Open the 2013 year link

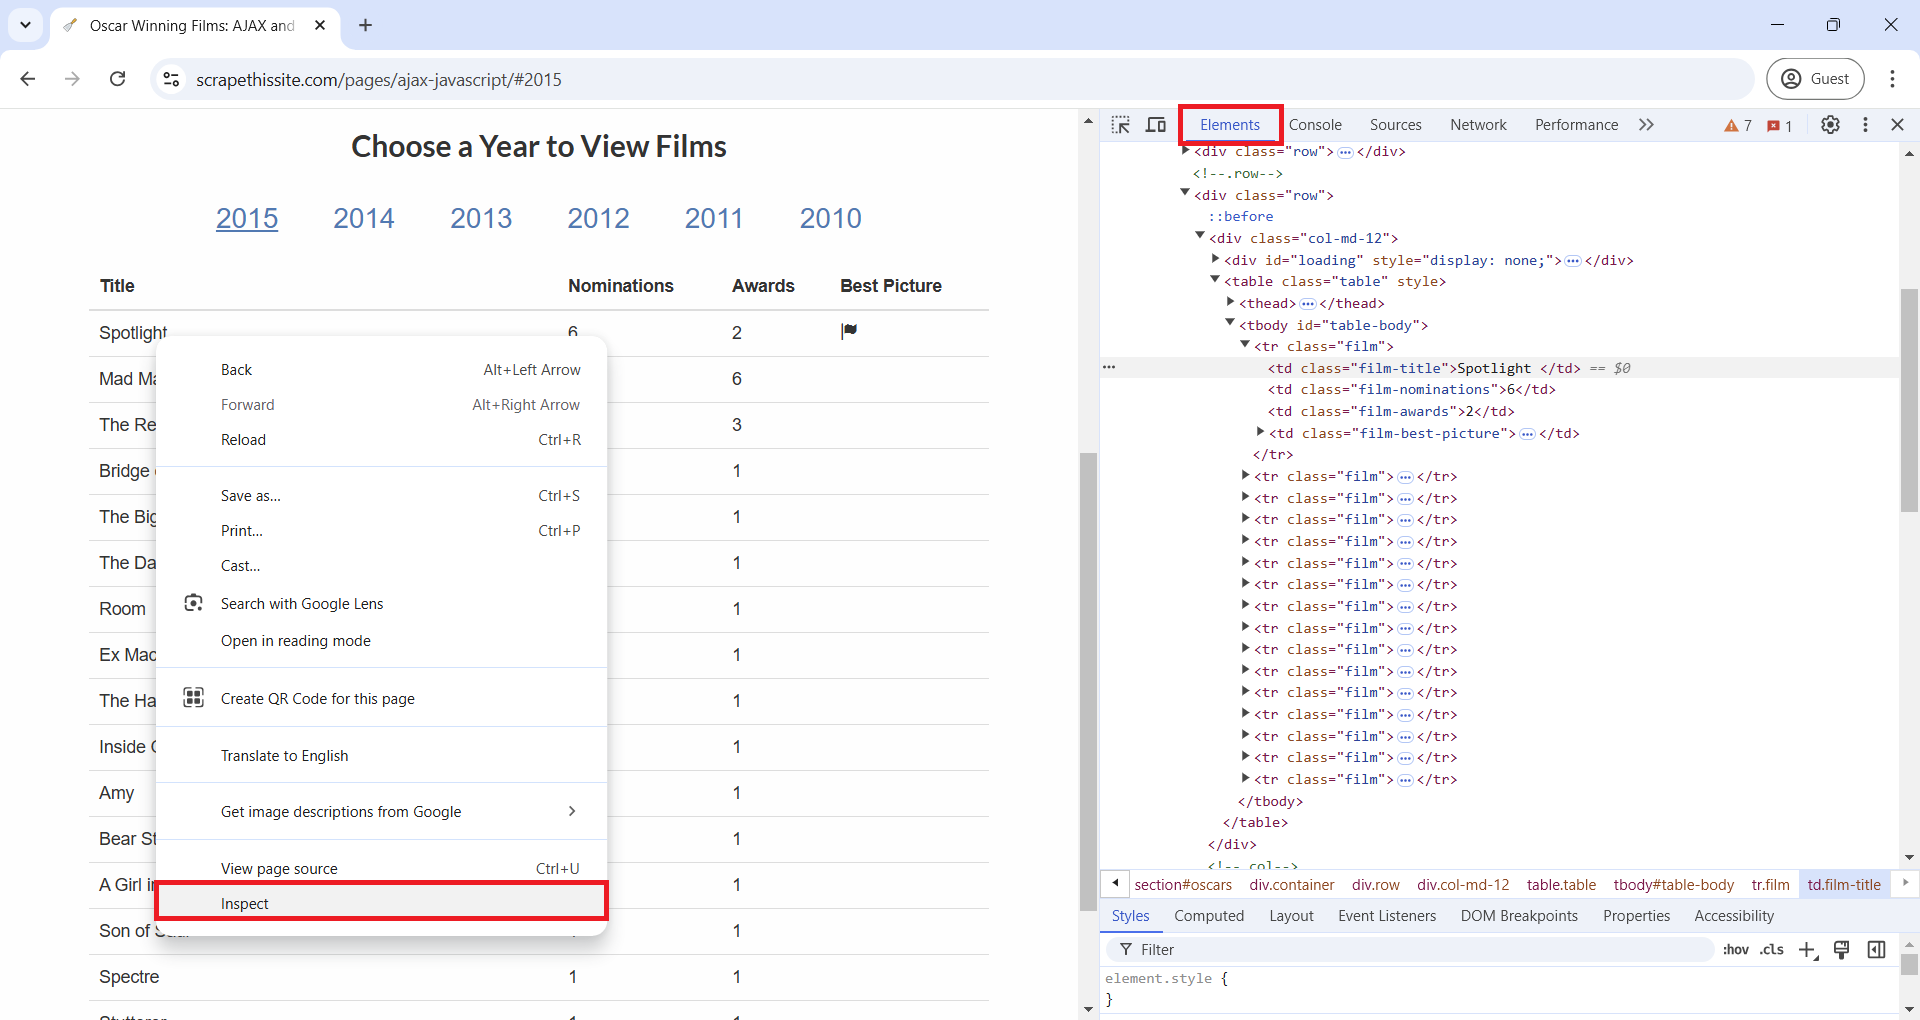coord(481,218)
